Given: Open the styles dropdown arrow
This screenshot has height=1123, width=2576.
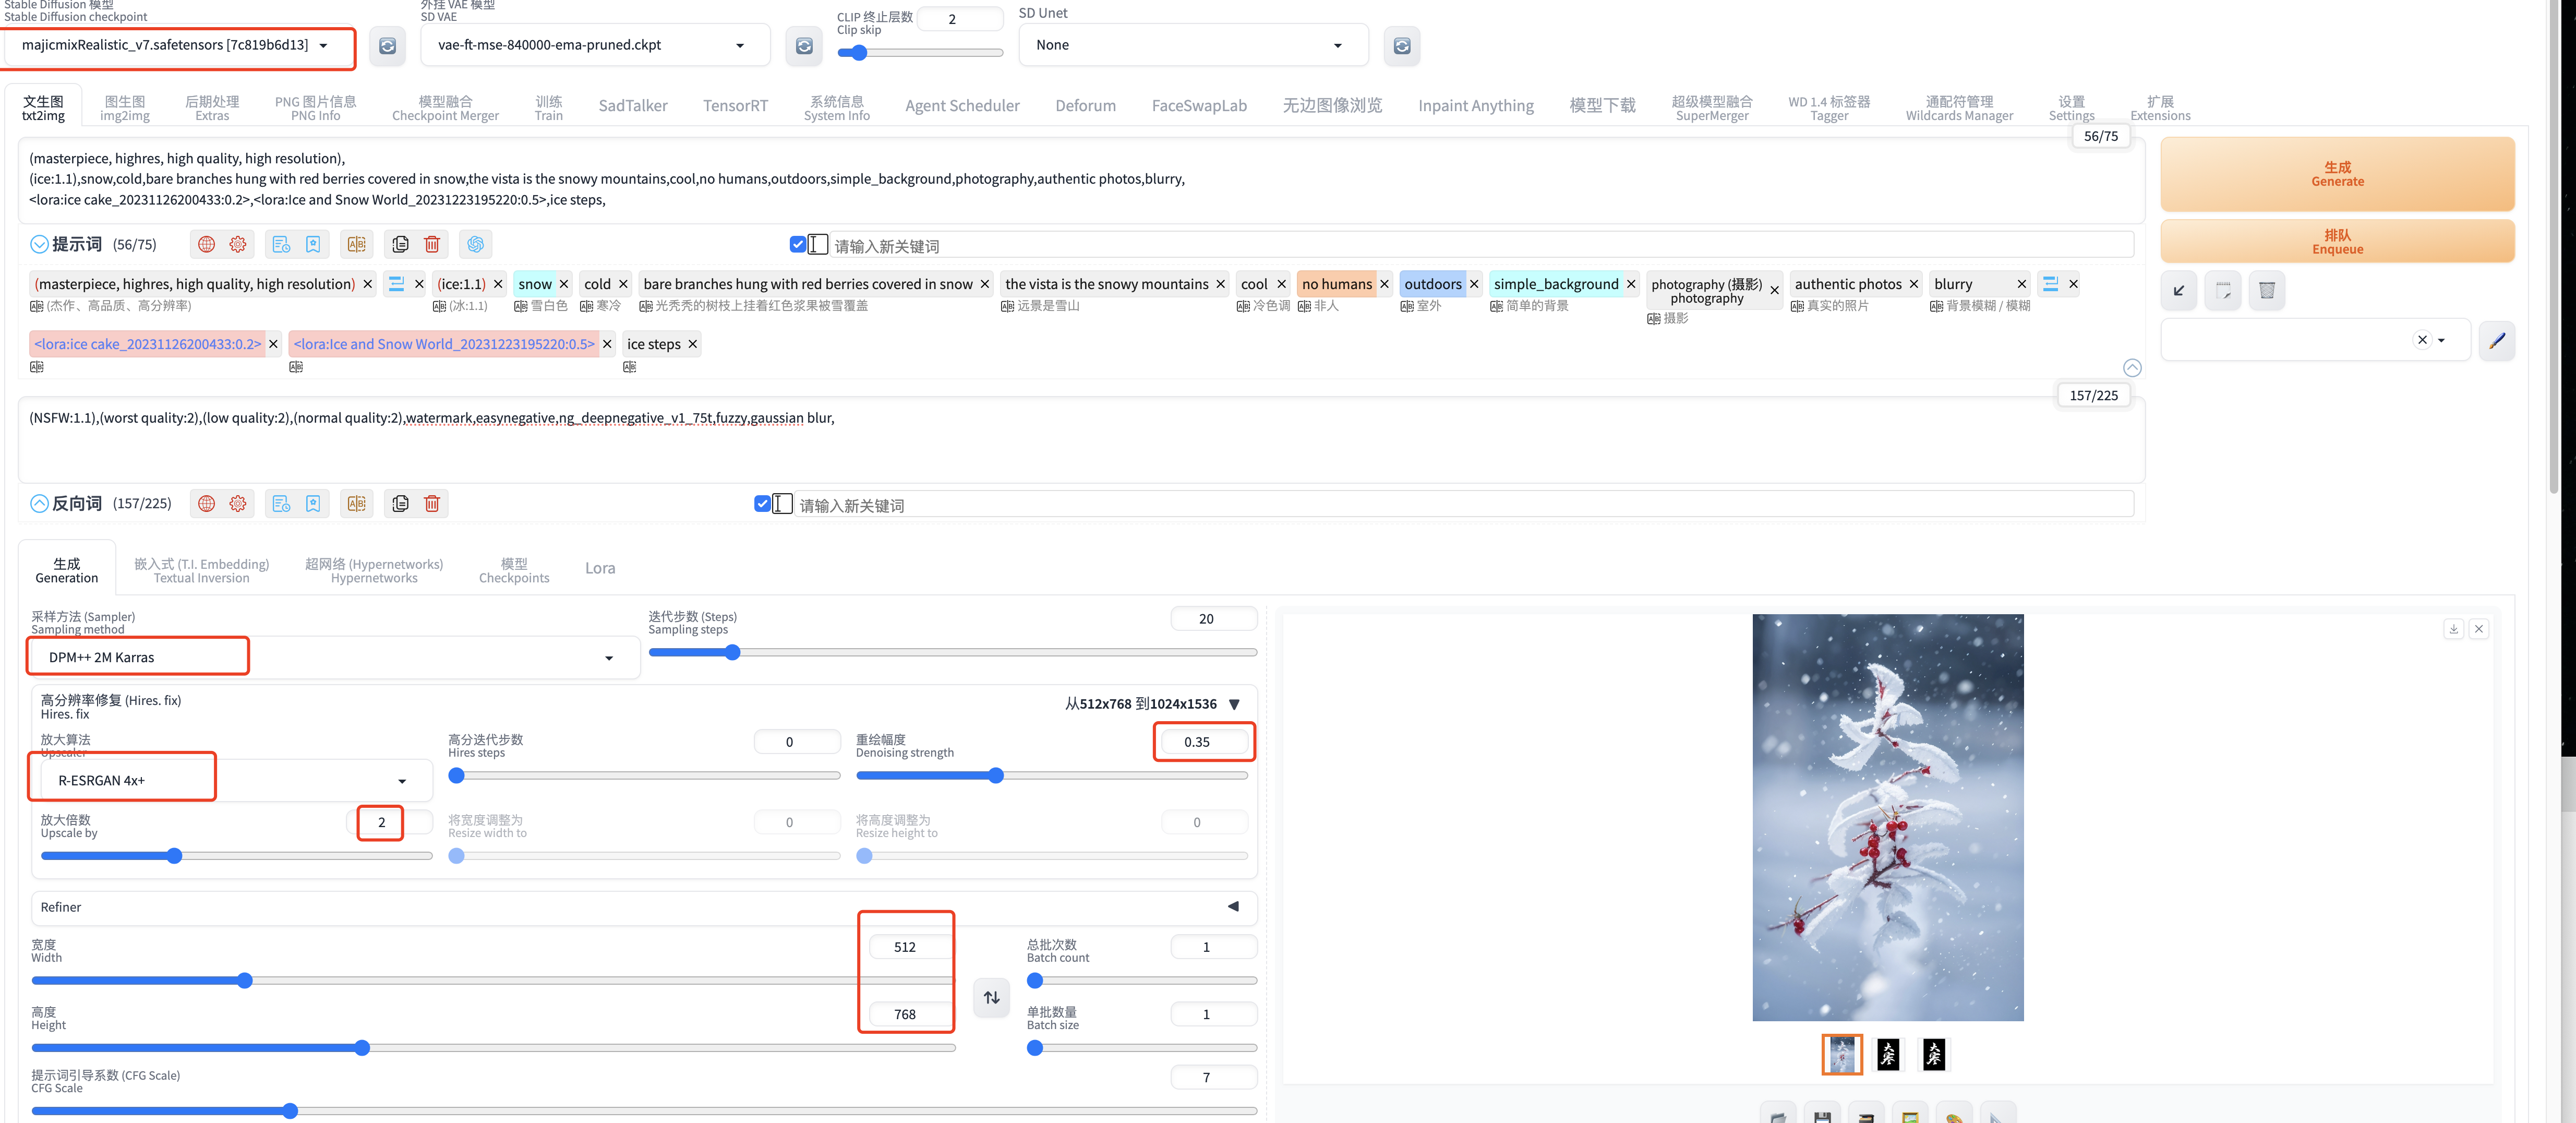Looking at the screenshot, I should 2441,340.
